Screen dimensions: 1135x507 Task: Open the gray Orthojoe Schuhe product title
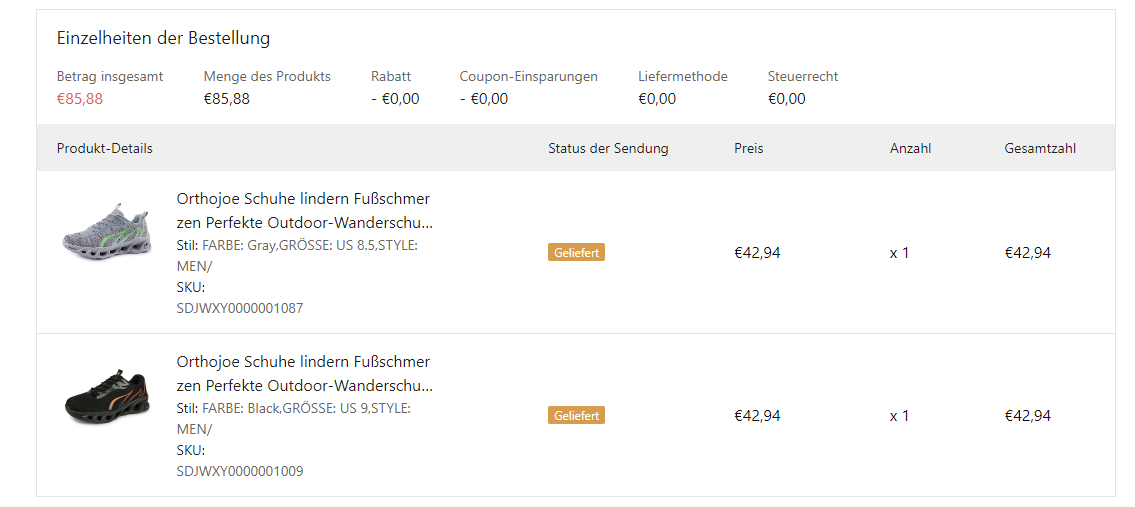click(304, 210)
